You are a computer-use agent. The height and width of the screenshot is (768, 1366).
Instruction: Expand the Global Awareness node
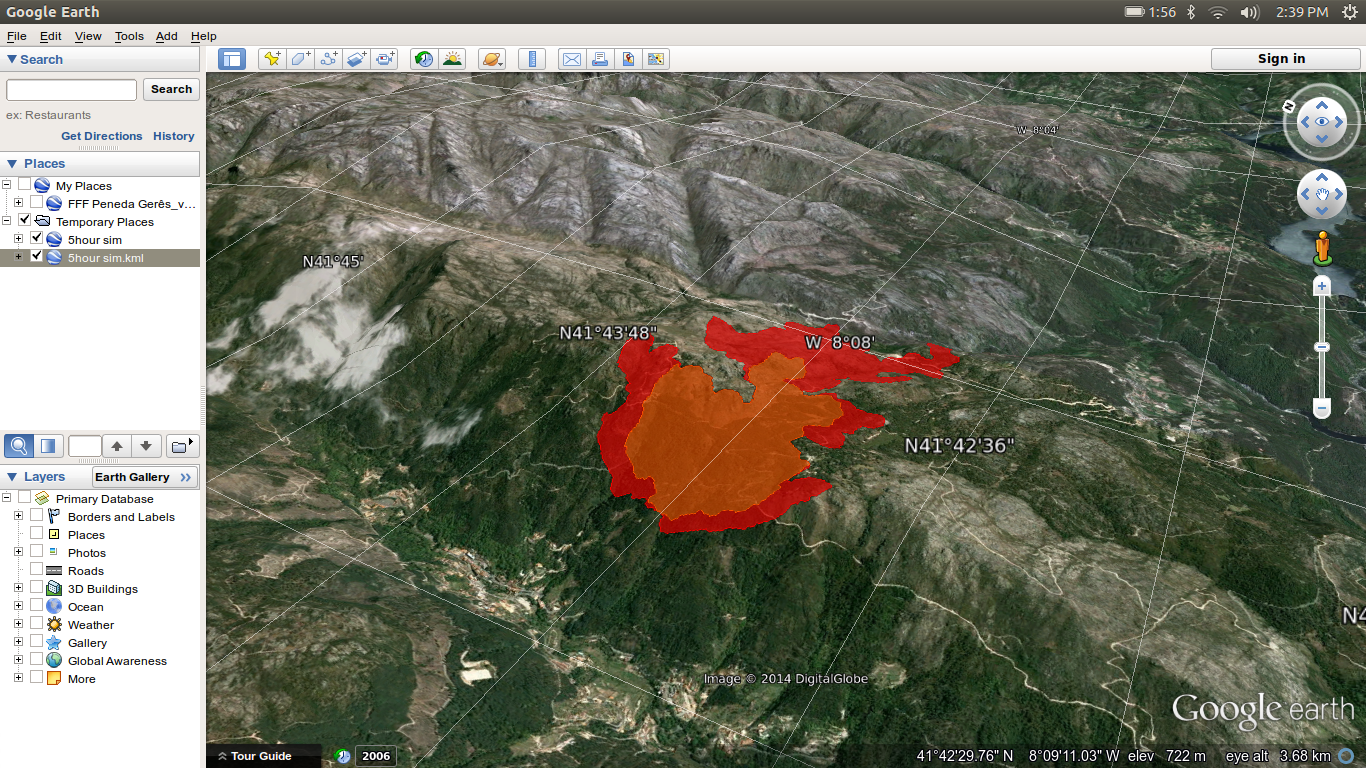tap(18, 660)
